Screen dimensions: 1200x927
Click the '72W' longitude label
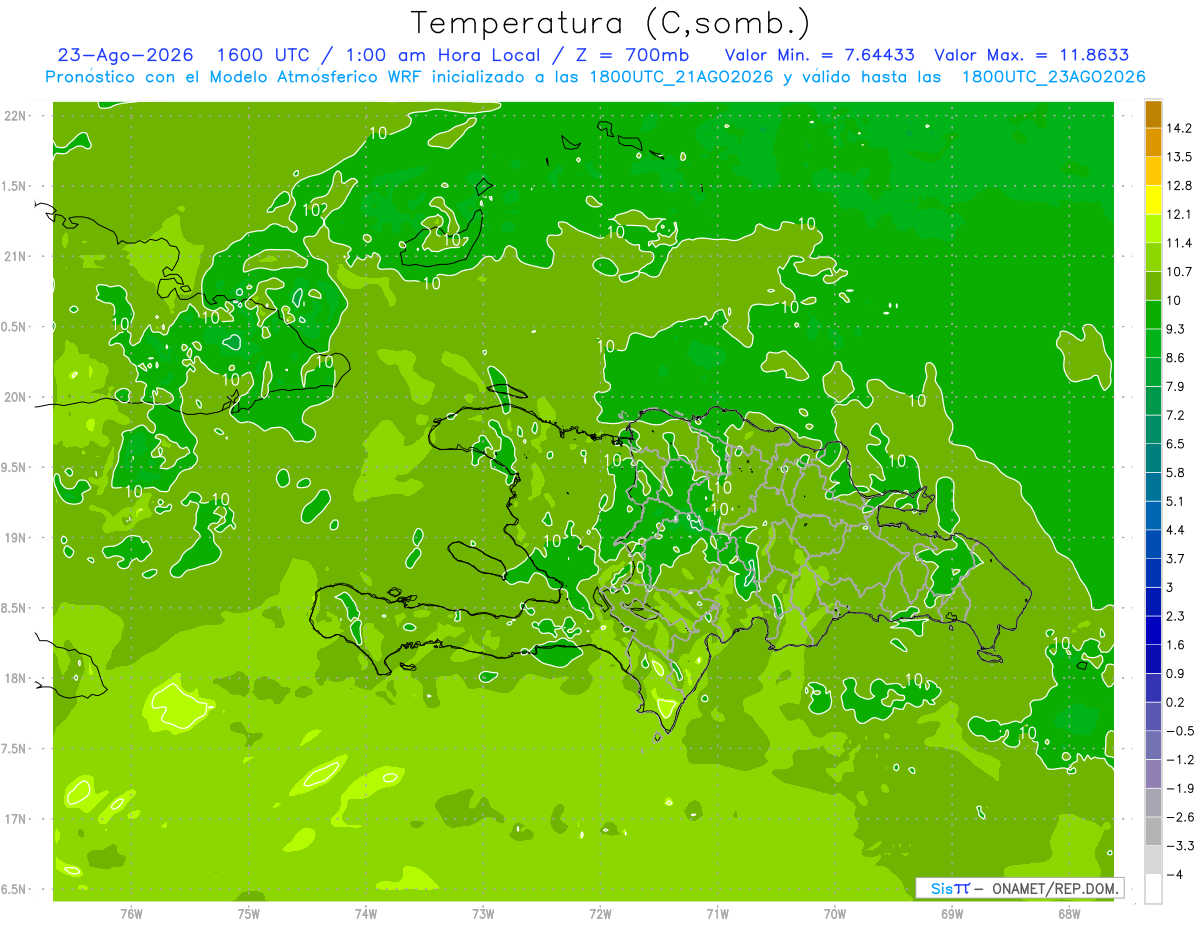pos(600,913)
